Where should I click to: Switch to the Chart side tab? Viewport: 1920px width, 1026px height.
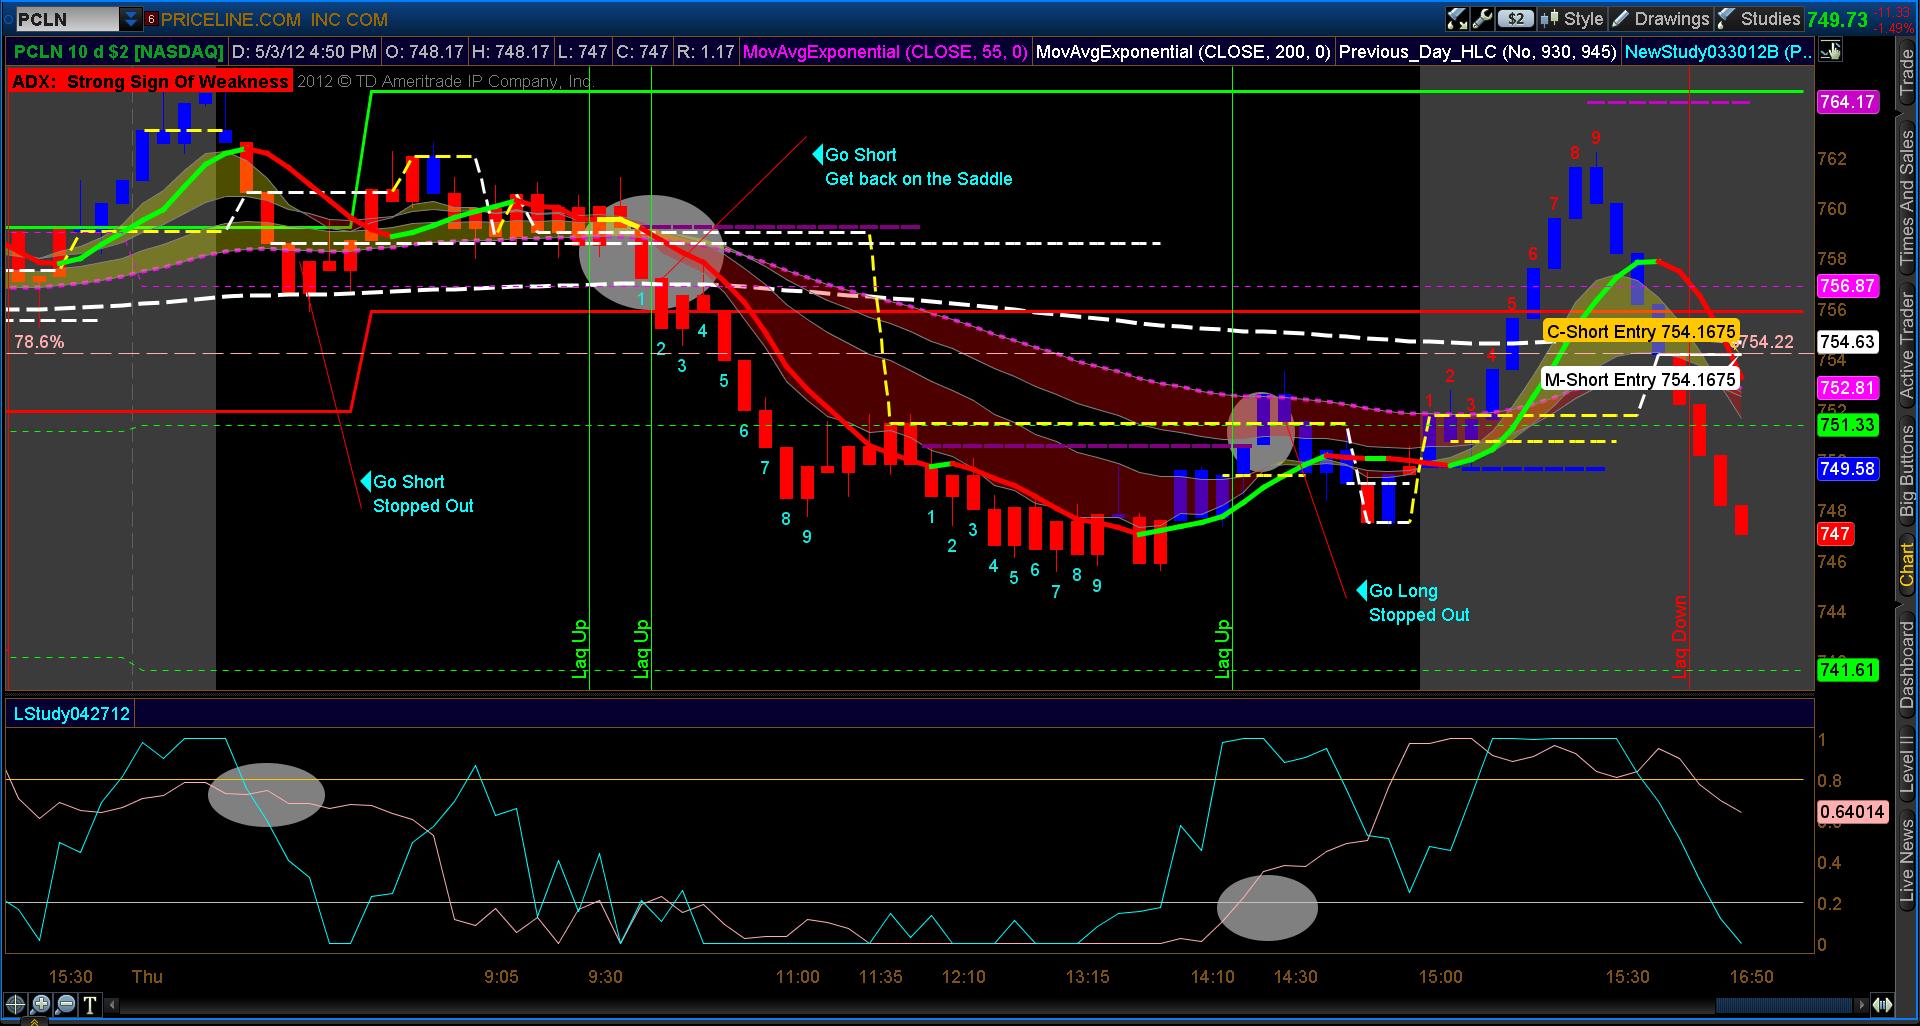pos(1907,565)
